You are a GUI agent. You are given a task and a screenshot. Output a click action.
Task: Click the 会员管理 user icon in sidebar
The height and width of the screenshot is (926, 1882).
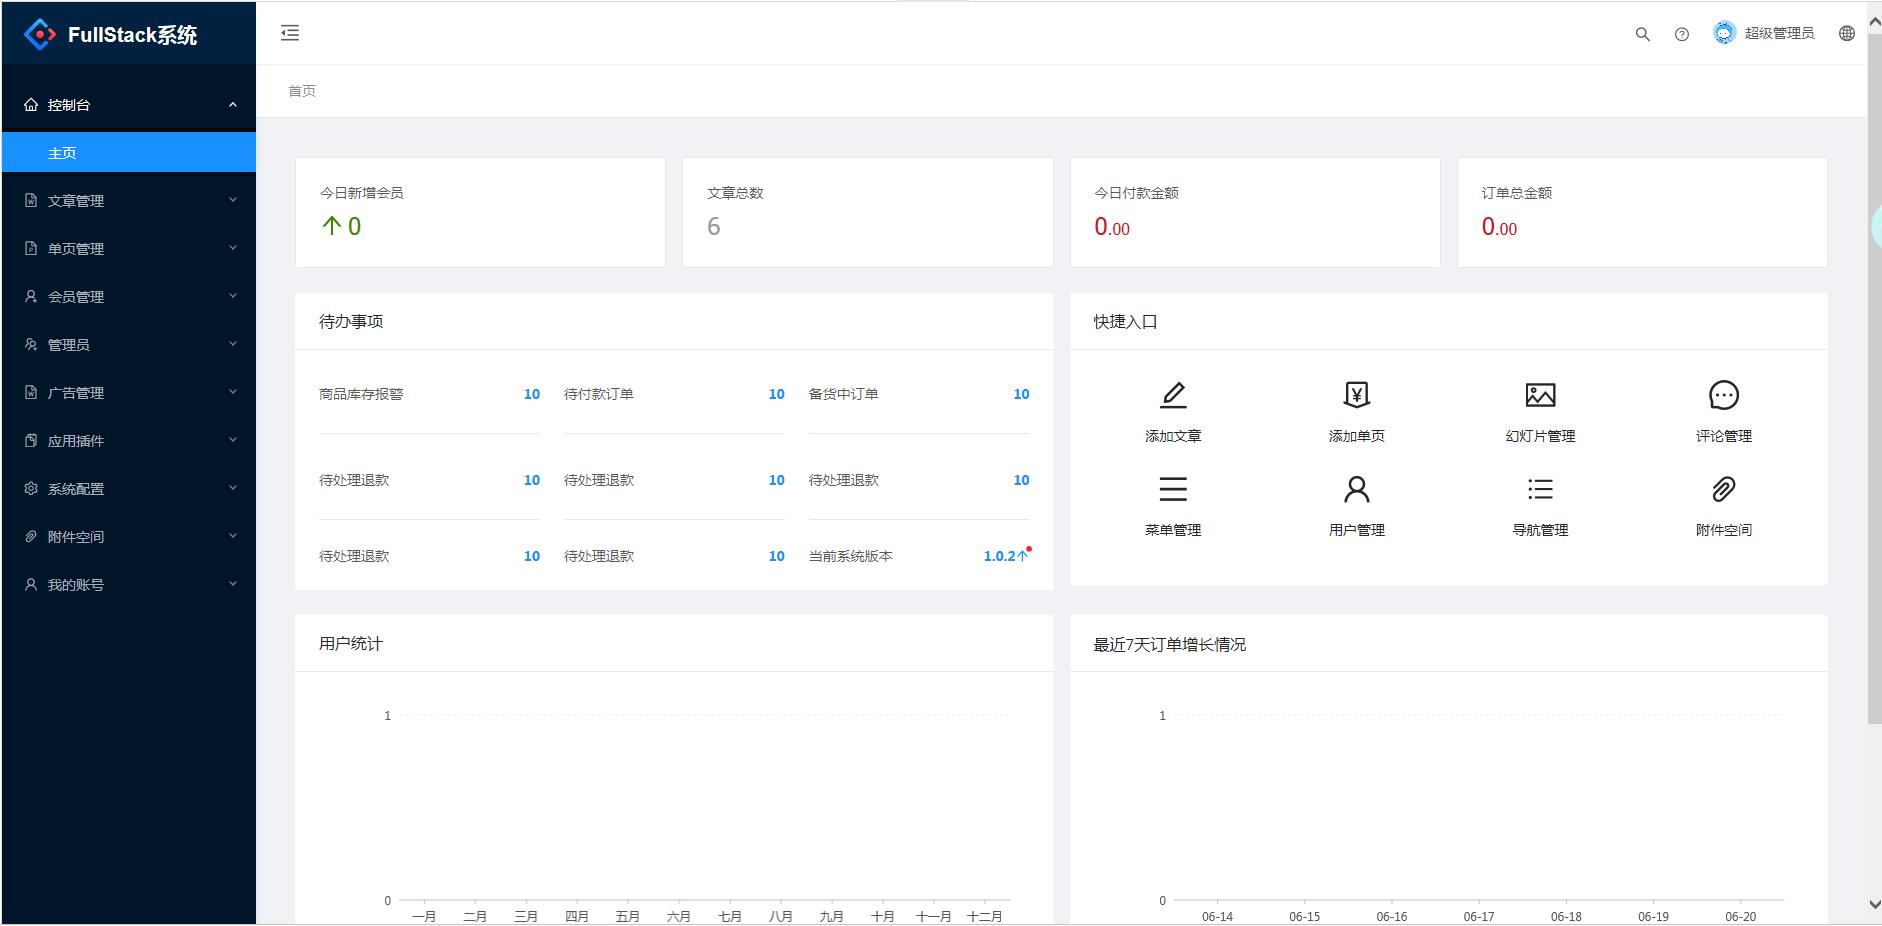[x=31, y=297]
